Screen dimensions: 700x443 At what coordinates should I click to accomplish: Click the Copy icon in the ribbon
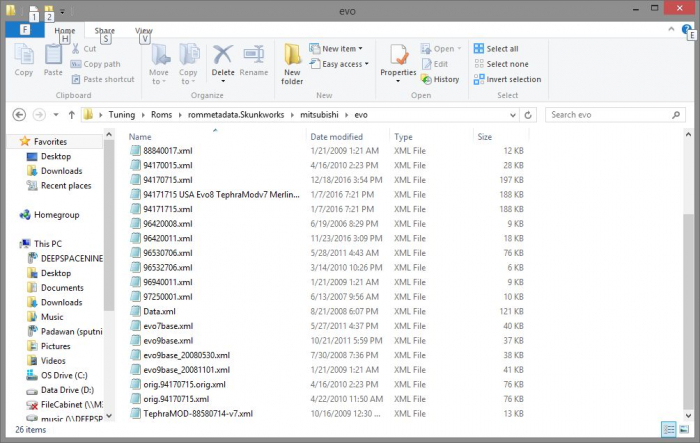point(24,59)
